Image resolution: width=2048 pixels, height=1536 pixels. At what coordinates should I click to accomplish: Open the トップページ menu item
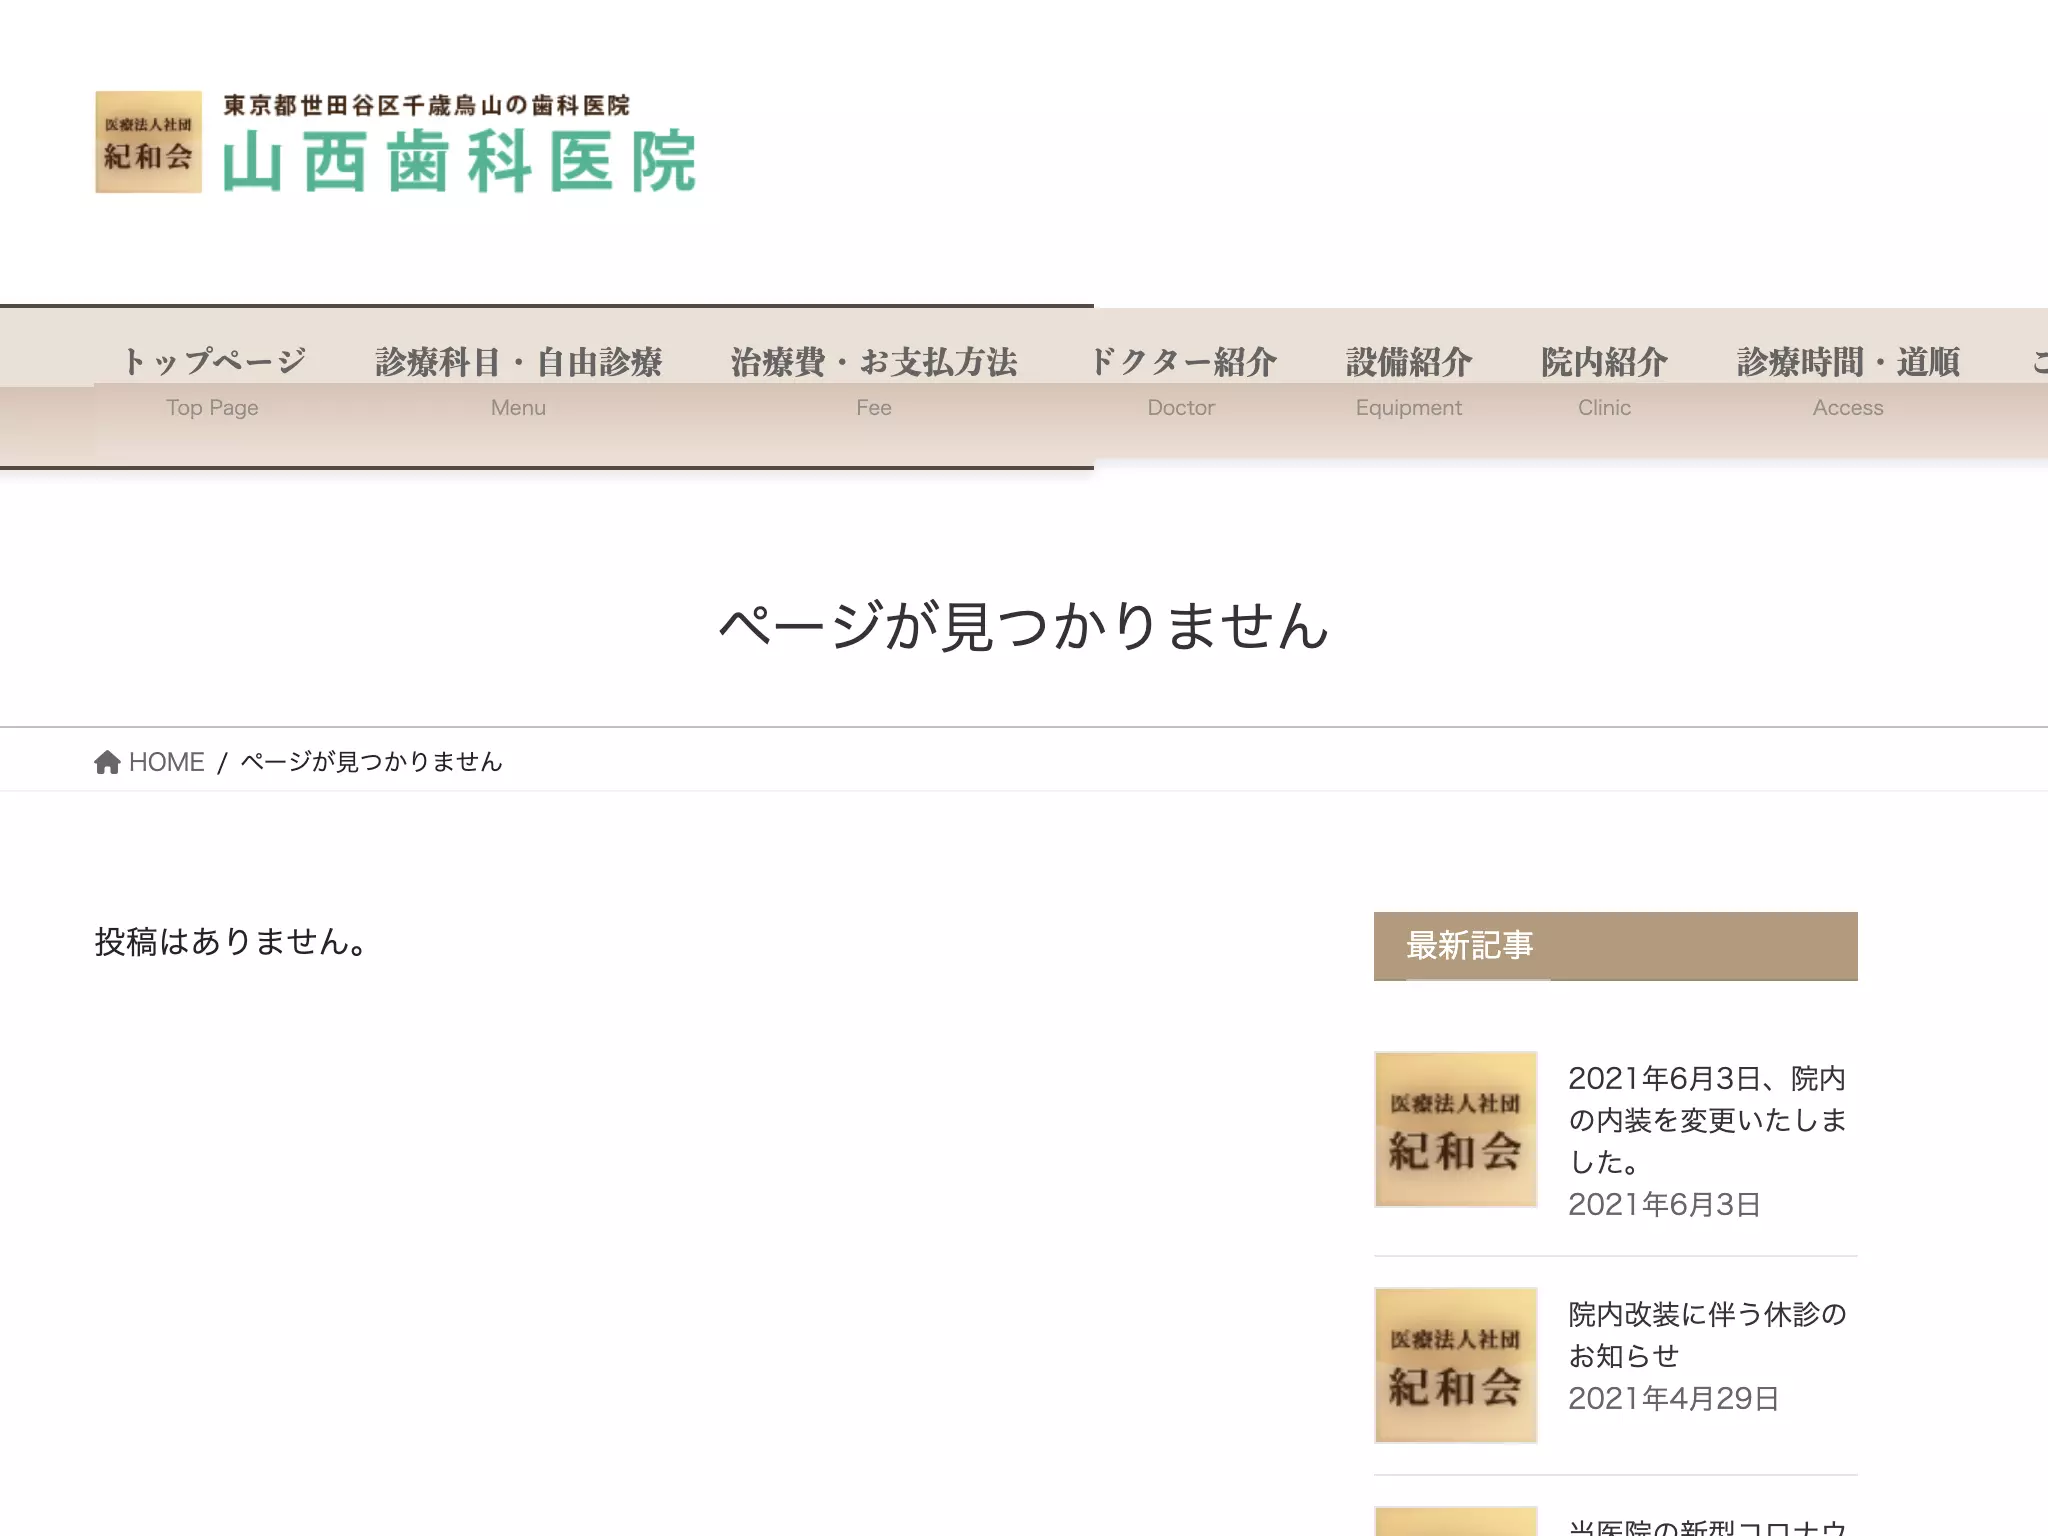[x=212, y=382]
